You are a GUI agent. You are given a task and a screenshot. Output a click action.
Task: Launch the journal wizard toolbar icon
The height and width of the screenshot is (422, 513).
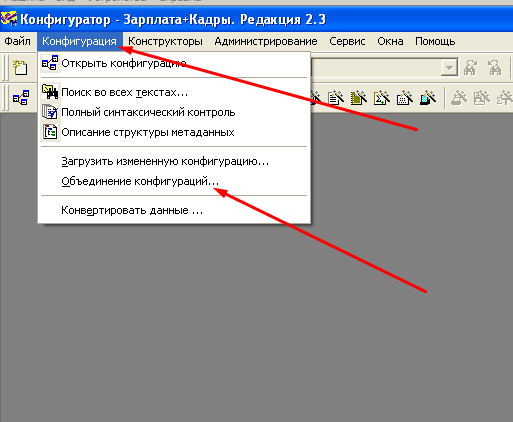[359, 98]
